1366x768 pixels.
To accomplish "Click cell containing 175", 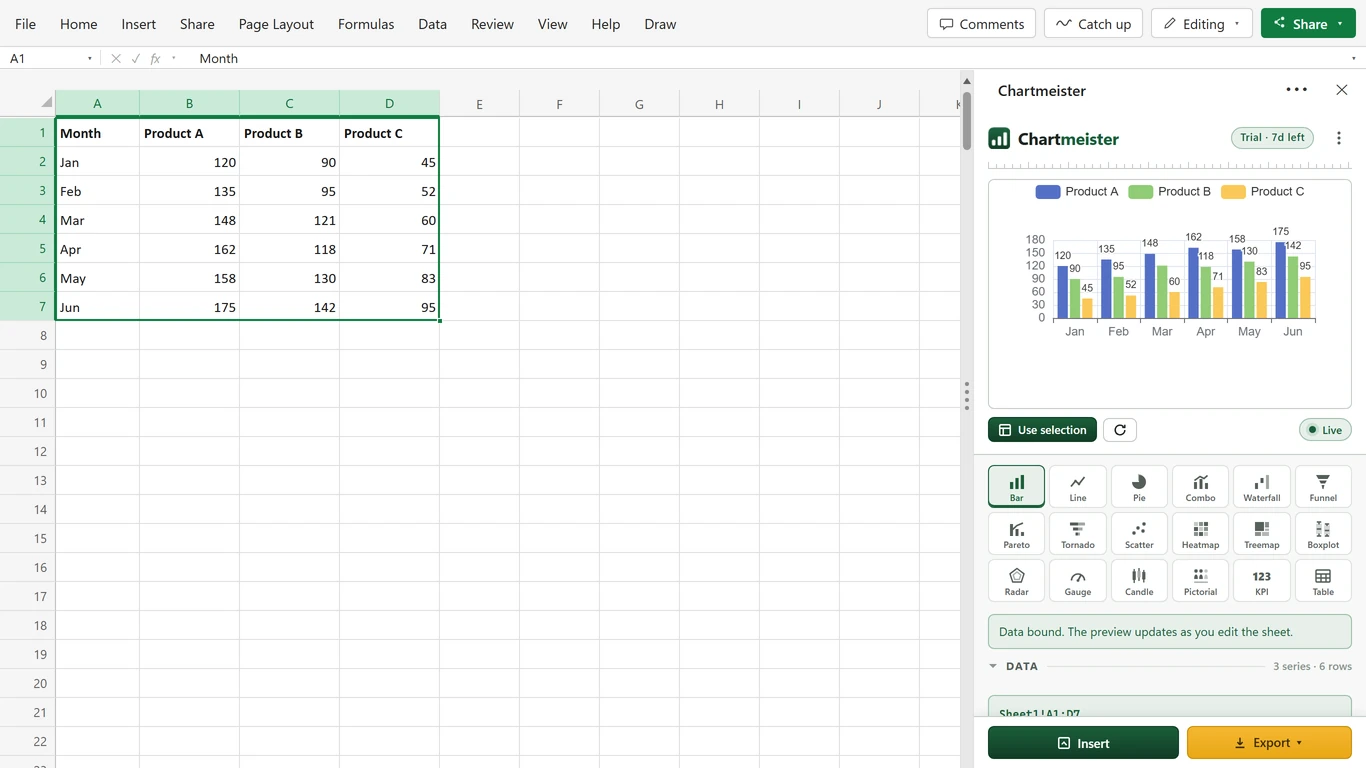I will pos(189,307).
